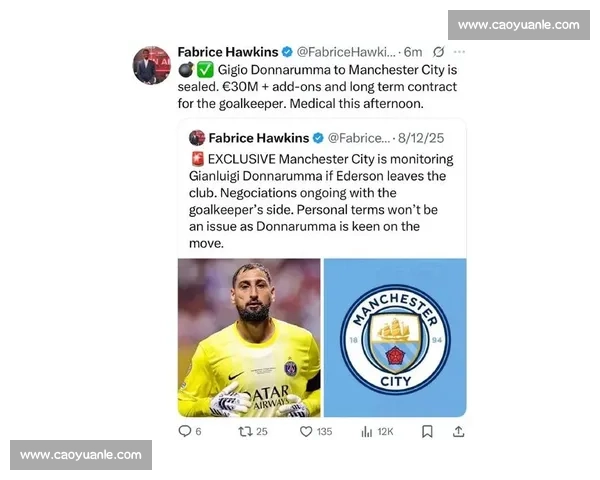Click Fabrice Hawkins profile avatar
The width and height of the screenshot is (600, 480).
[x=152, y=65]
